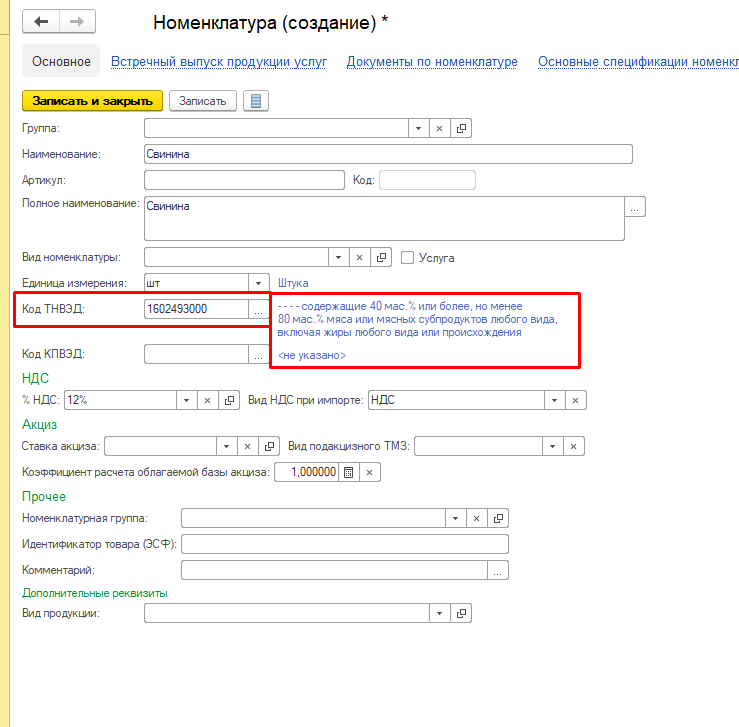Image resolution: width=739 pixels, height=727 pixels.
Task: Switch to the Основное tab
Action: 61,61
